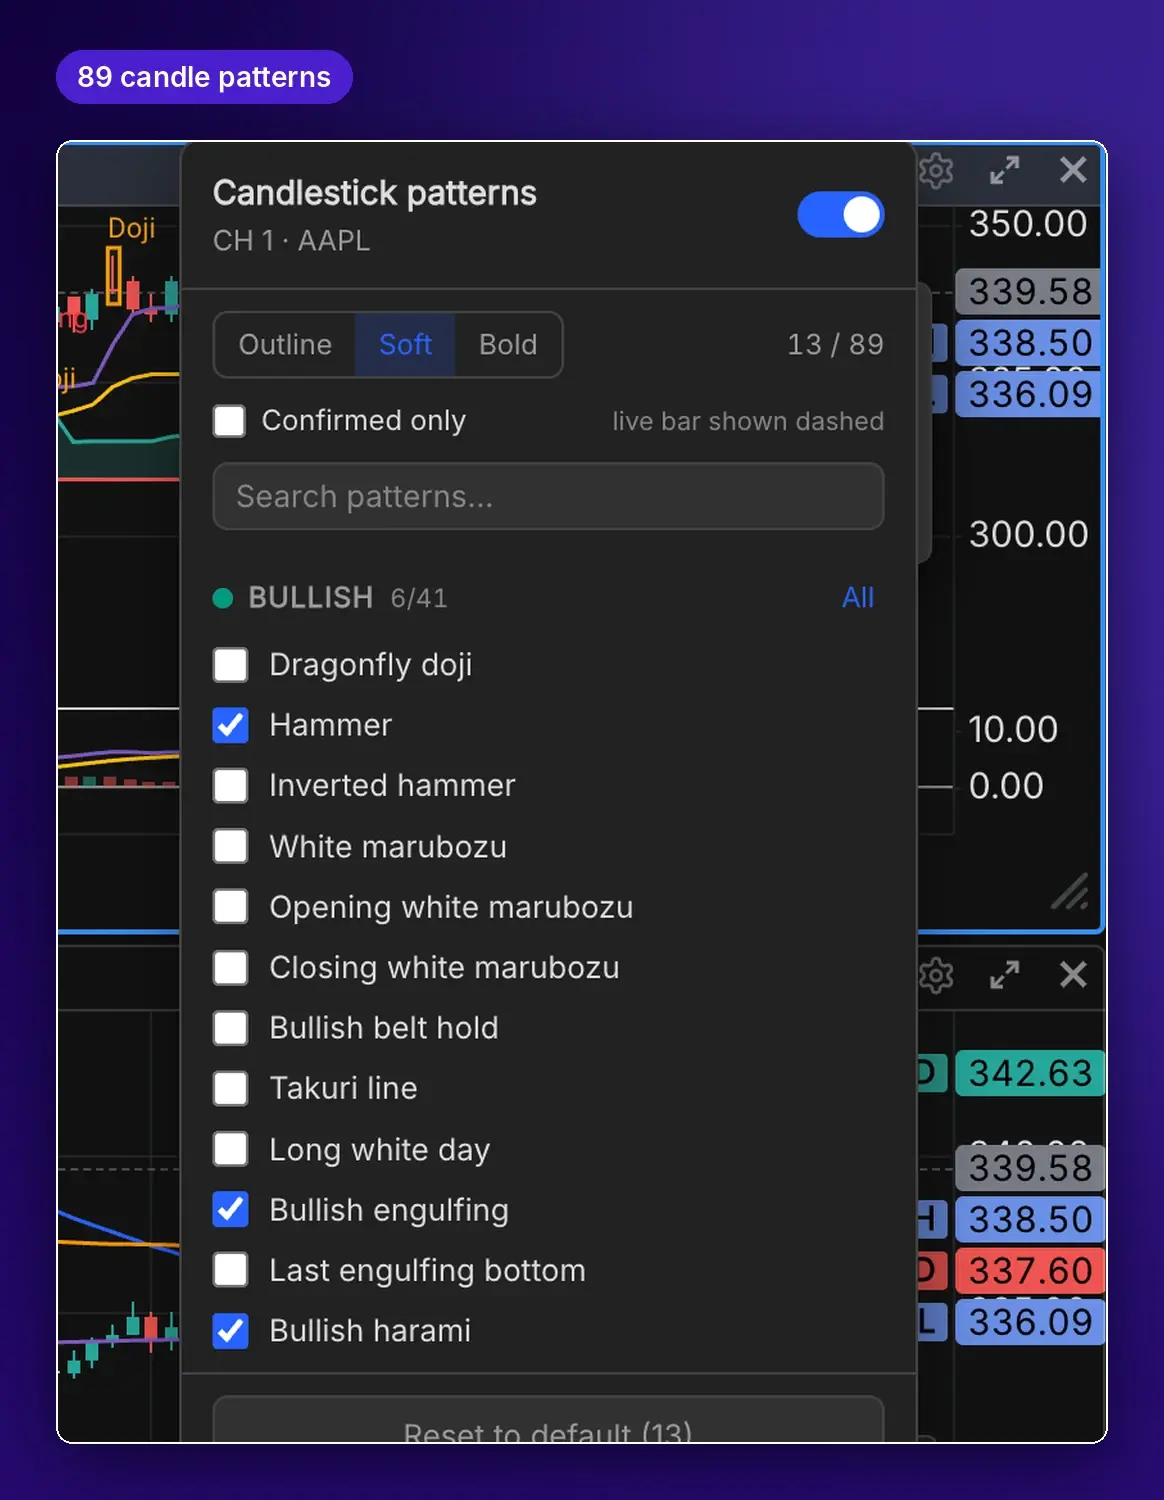This screenshot has width=1164, height=1500.
Task: Select the Soft style tab
Action: (405, 345)
